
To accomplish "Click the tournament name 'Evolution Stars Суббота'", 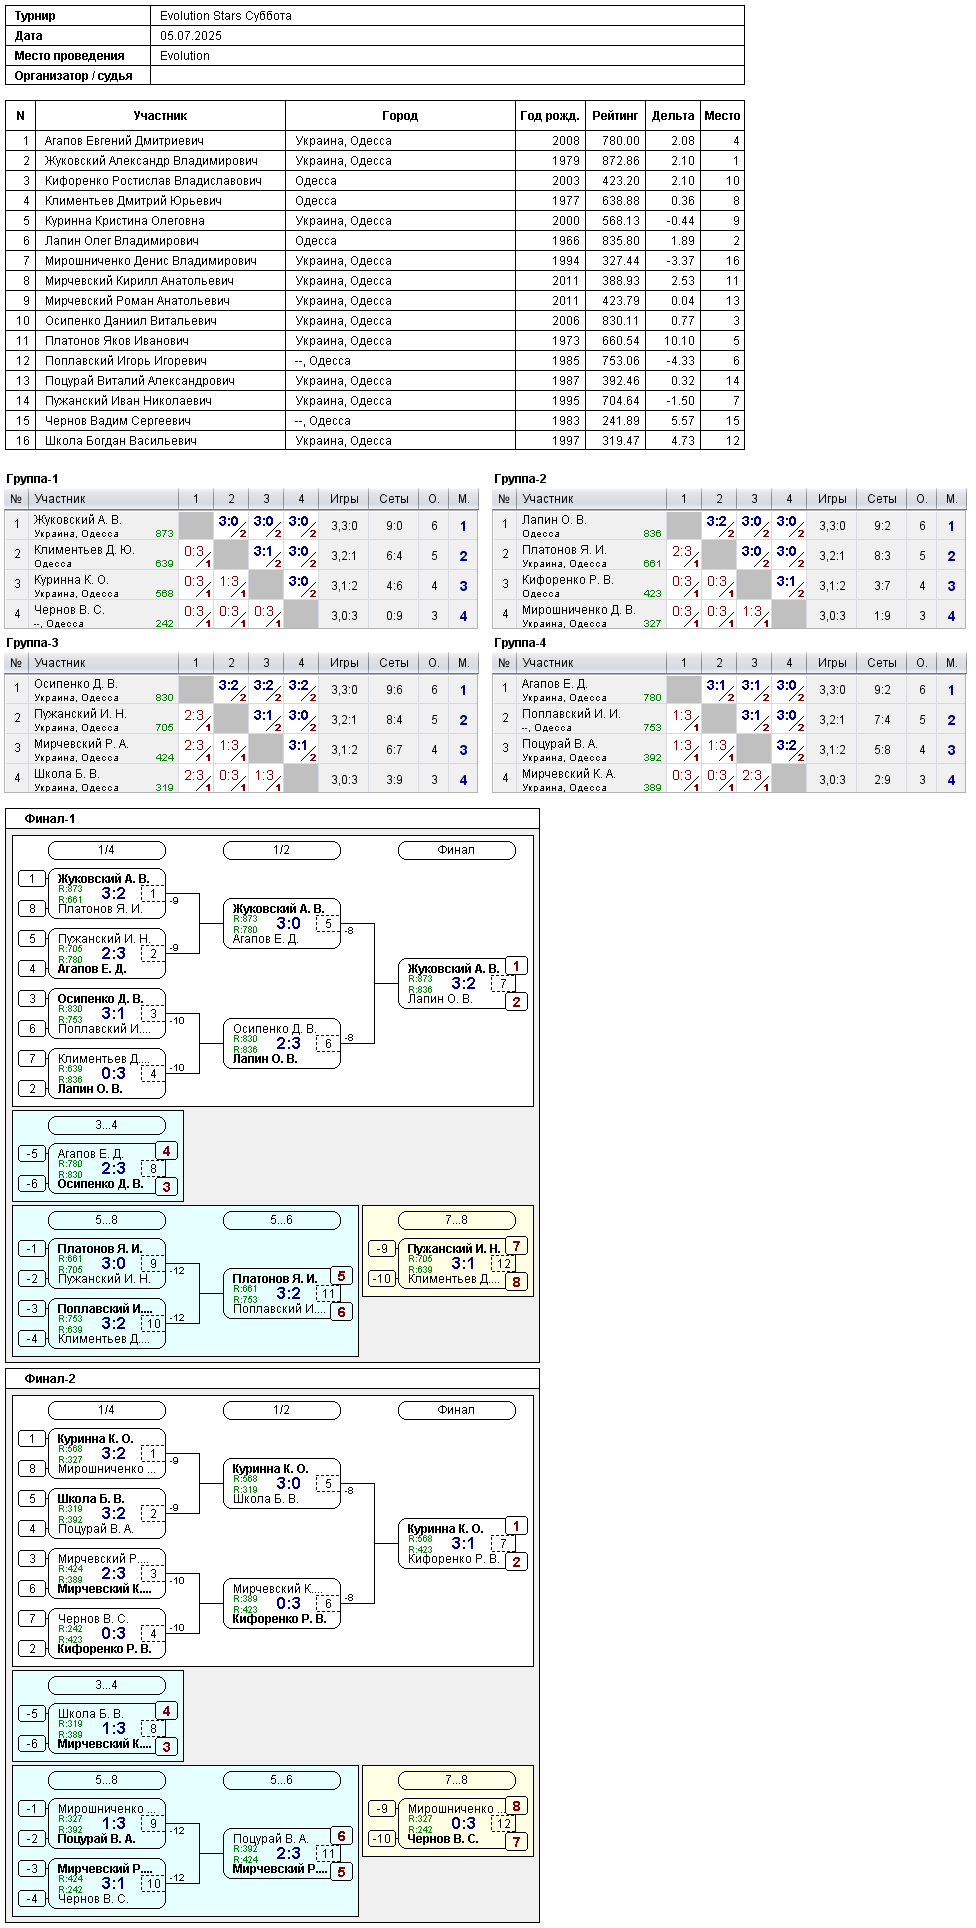I will pos(226,16).
